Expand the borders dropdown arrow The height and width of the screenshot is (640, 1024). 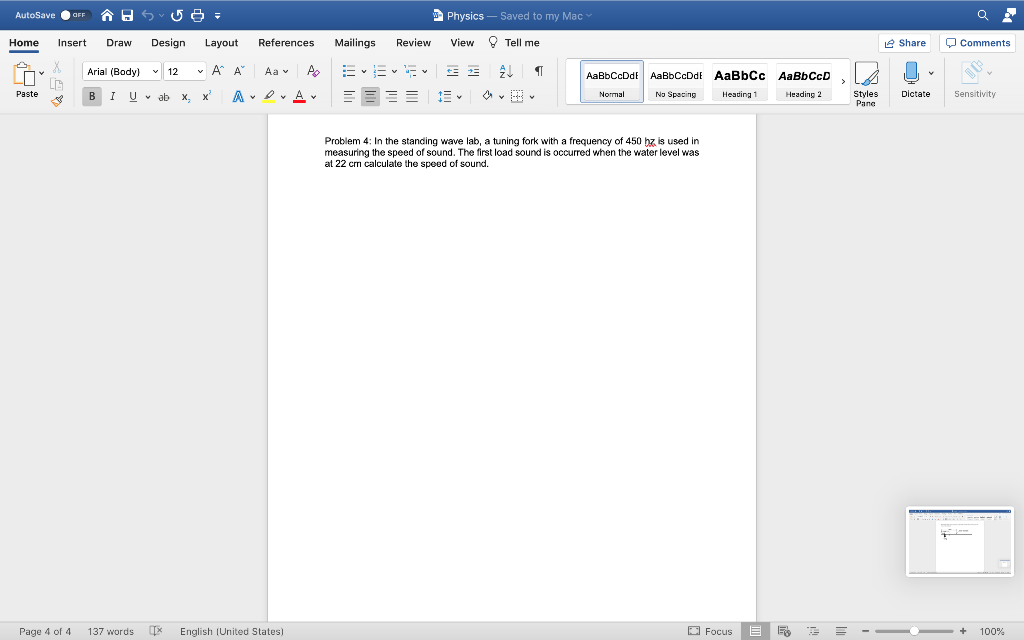pyautogui.click(x=532, y=97)
